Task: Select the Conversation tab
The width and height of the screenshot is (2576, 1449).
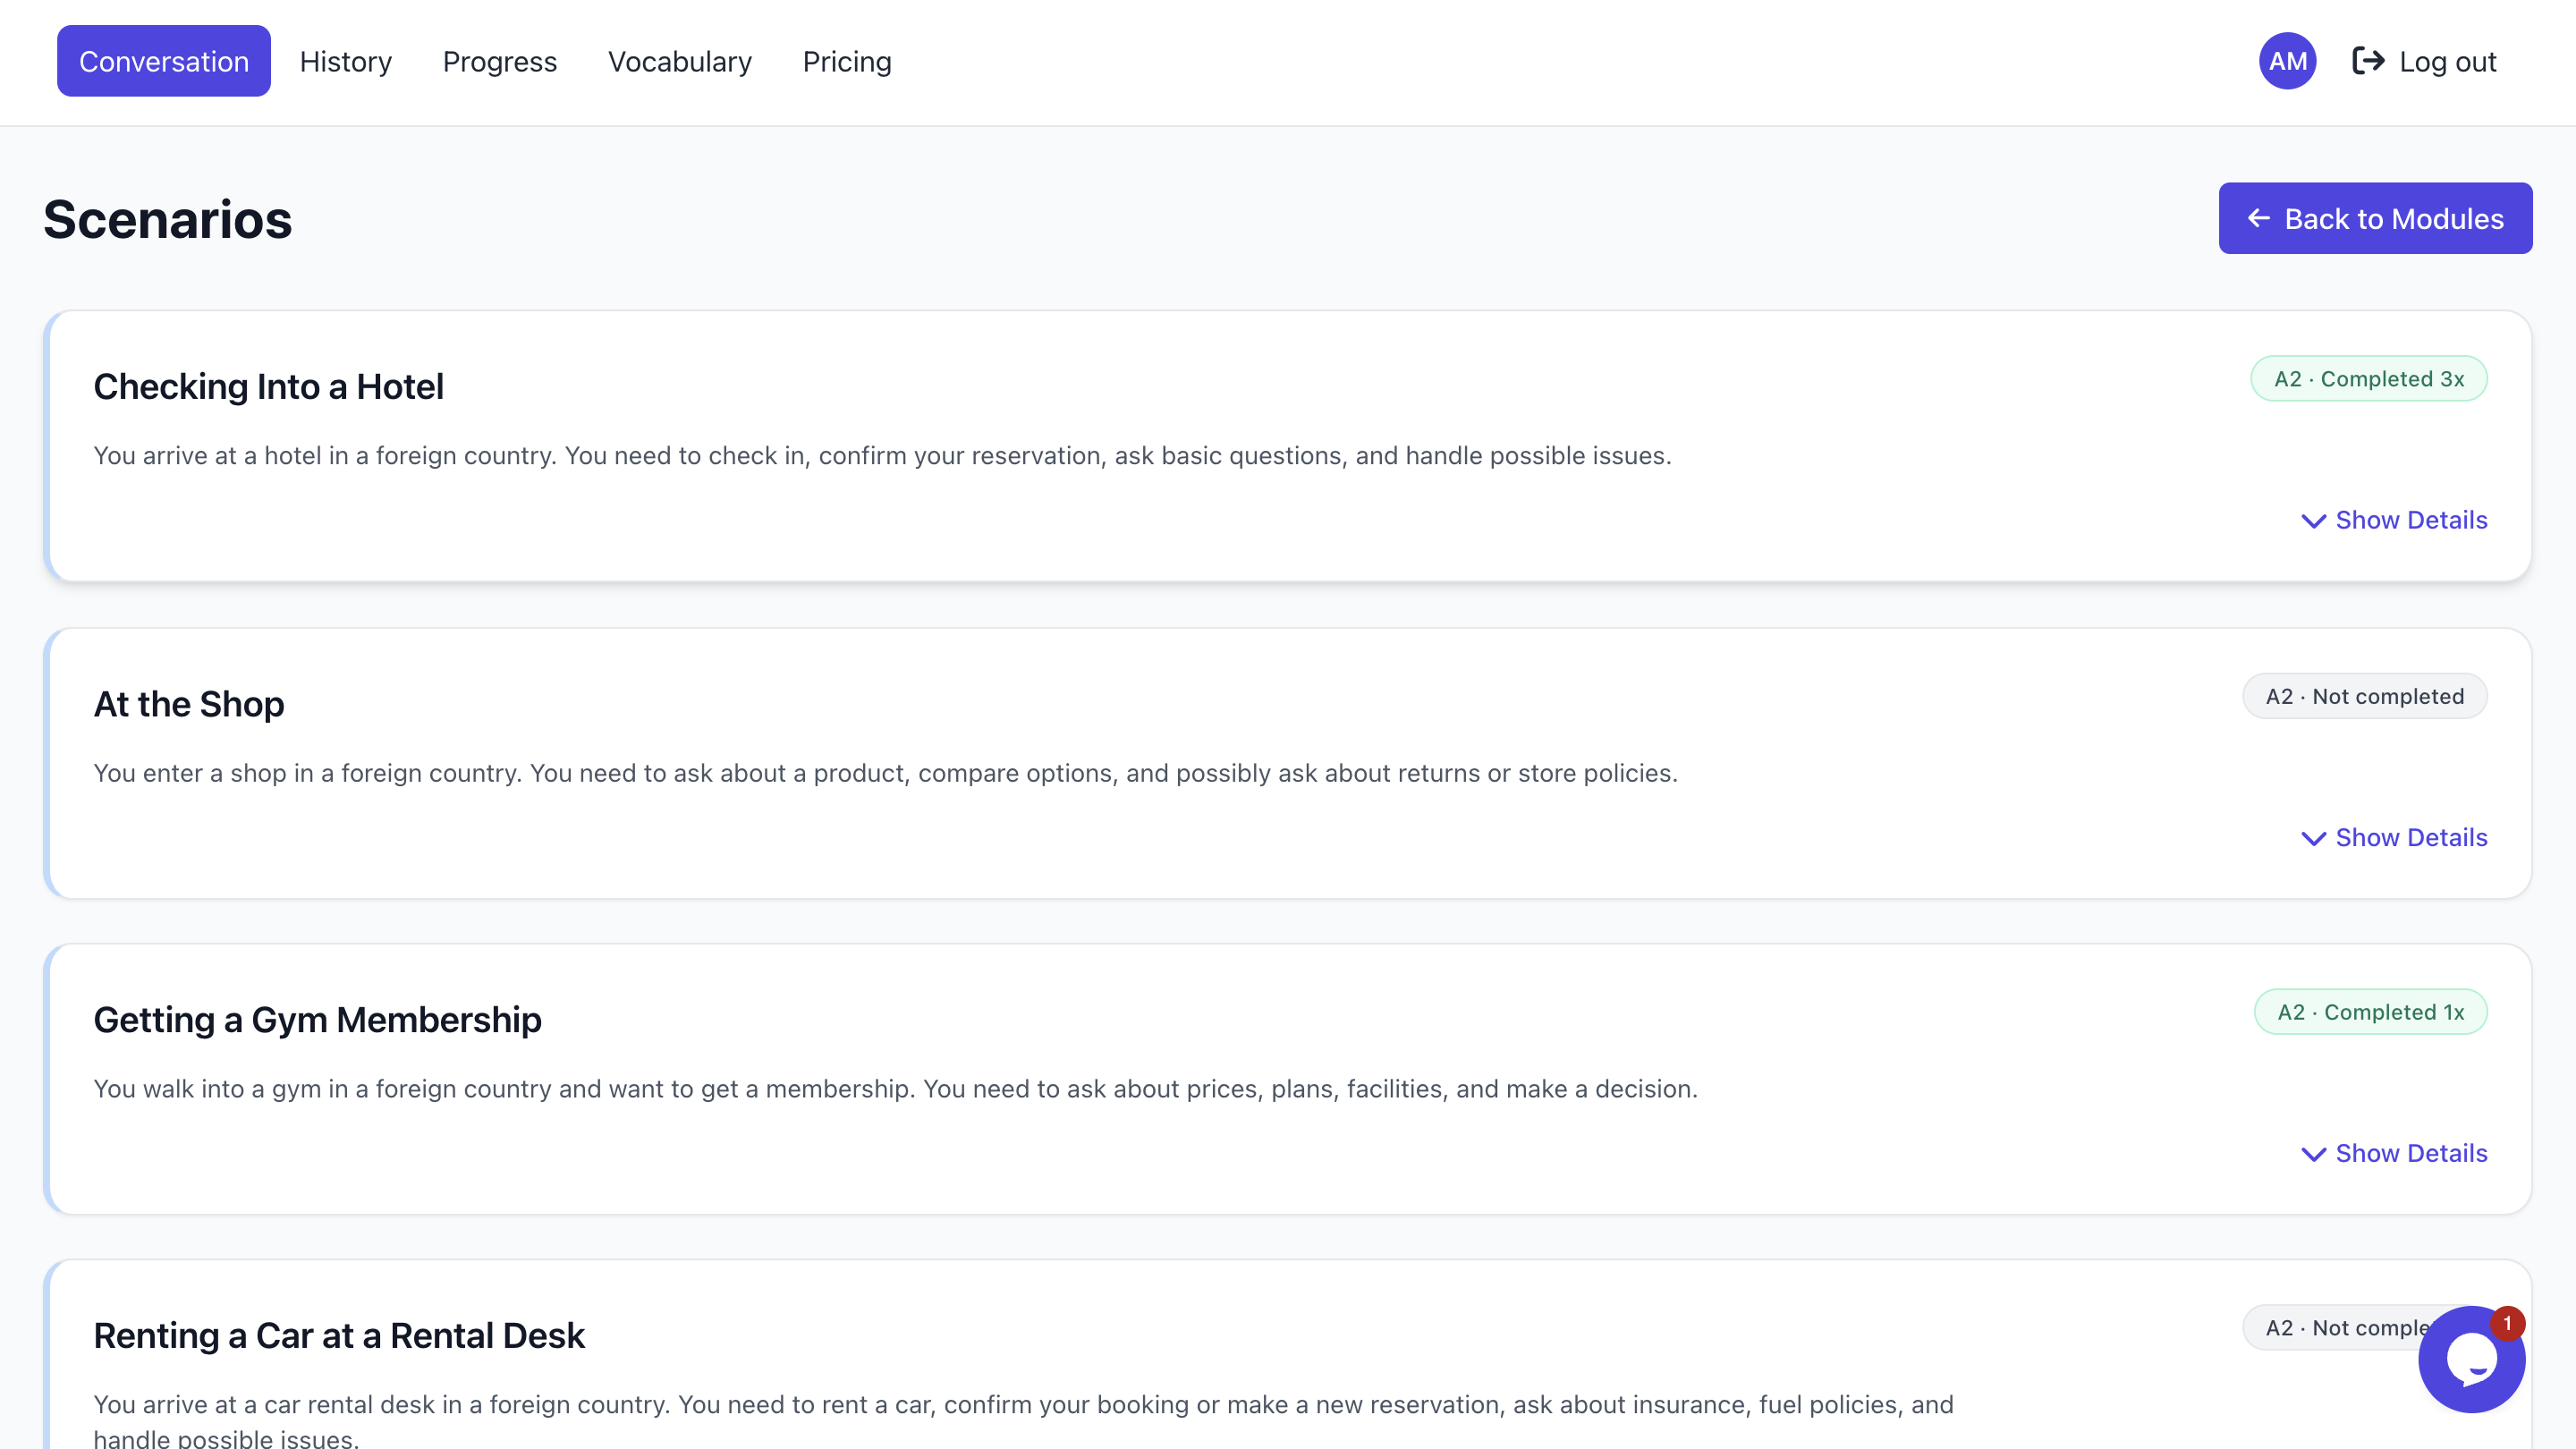Action: pos(164,61)
